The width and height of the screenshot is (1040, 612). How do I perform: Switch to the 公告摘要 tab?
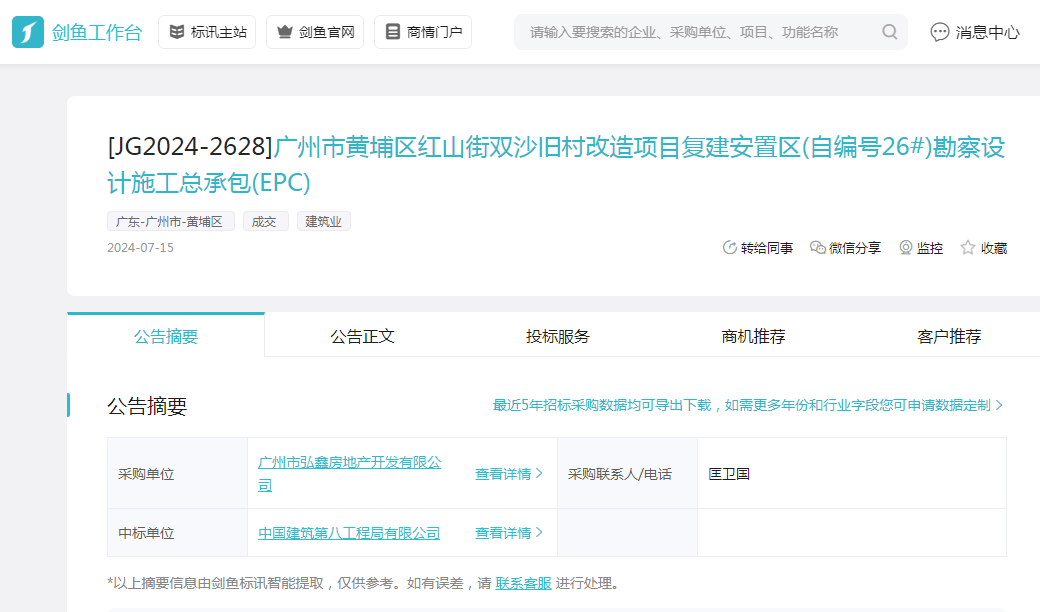(166, 336)
